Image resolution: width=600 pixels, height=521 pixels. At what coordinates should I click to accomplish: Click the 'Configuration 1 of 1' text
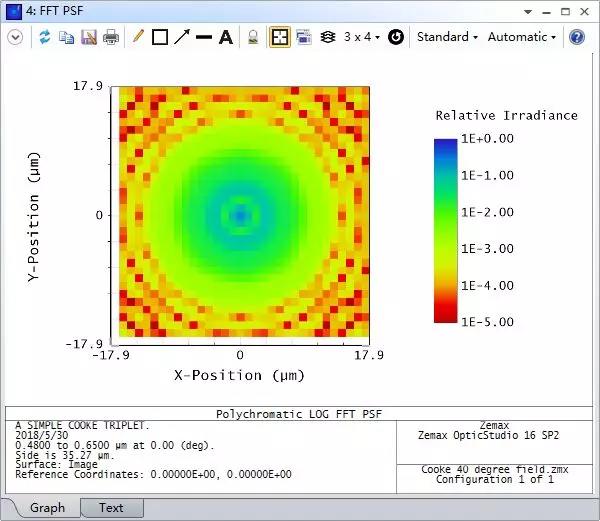tap(495, 479)
